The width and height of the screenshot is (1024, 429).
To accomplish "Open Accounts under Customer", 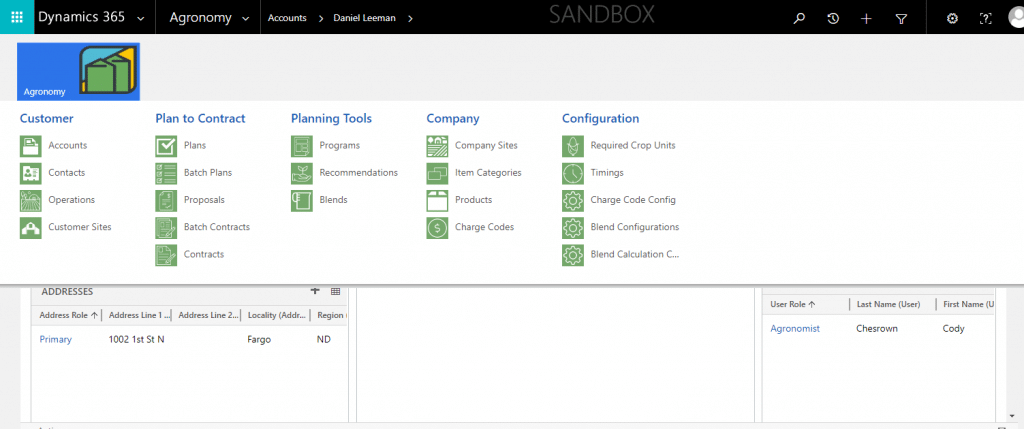I will click(x=67, y=146).
